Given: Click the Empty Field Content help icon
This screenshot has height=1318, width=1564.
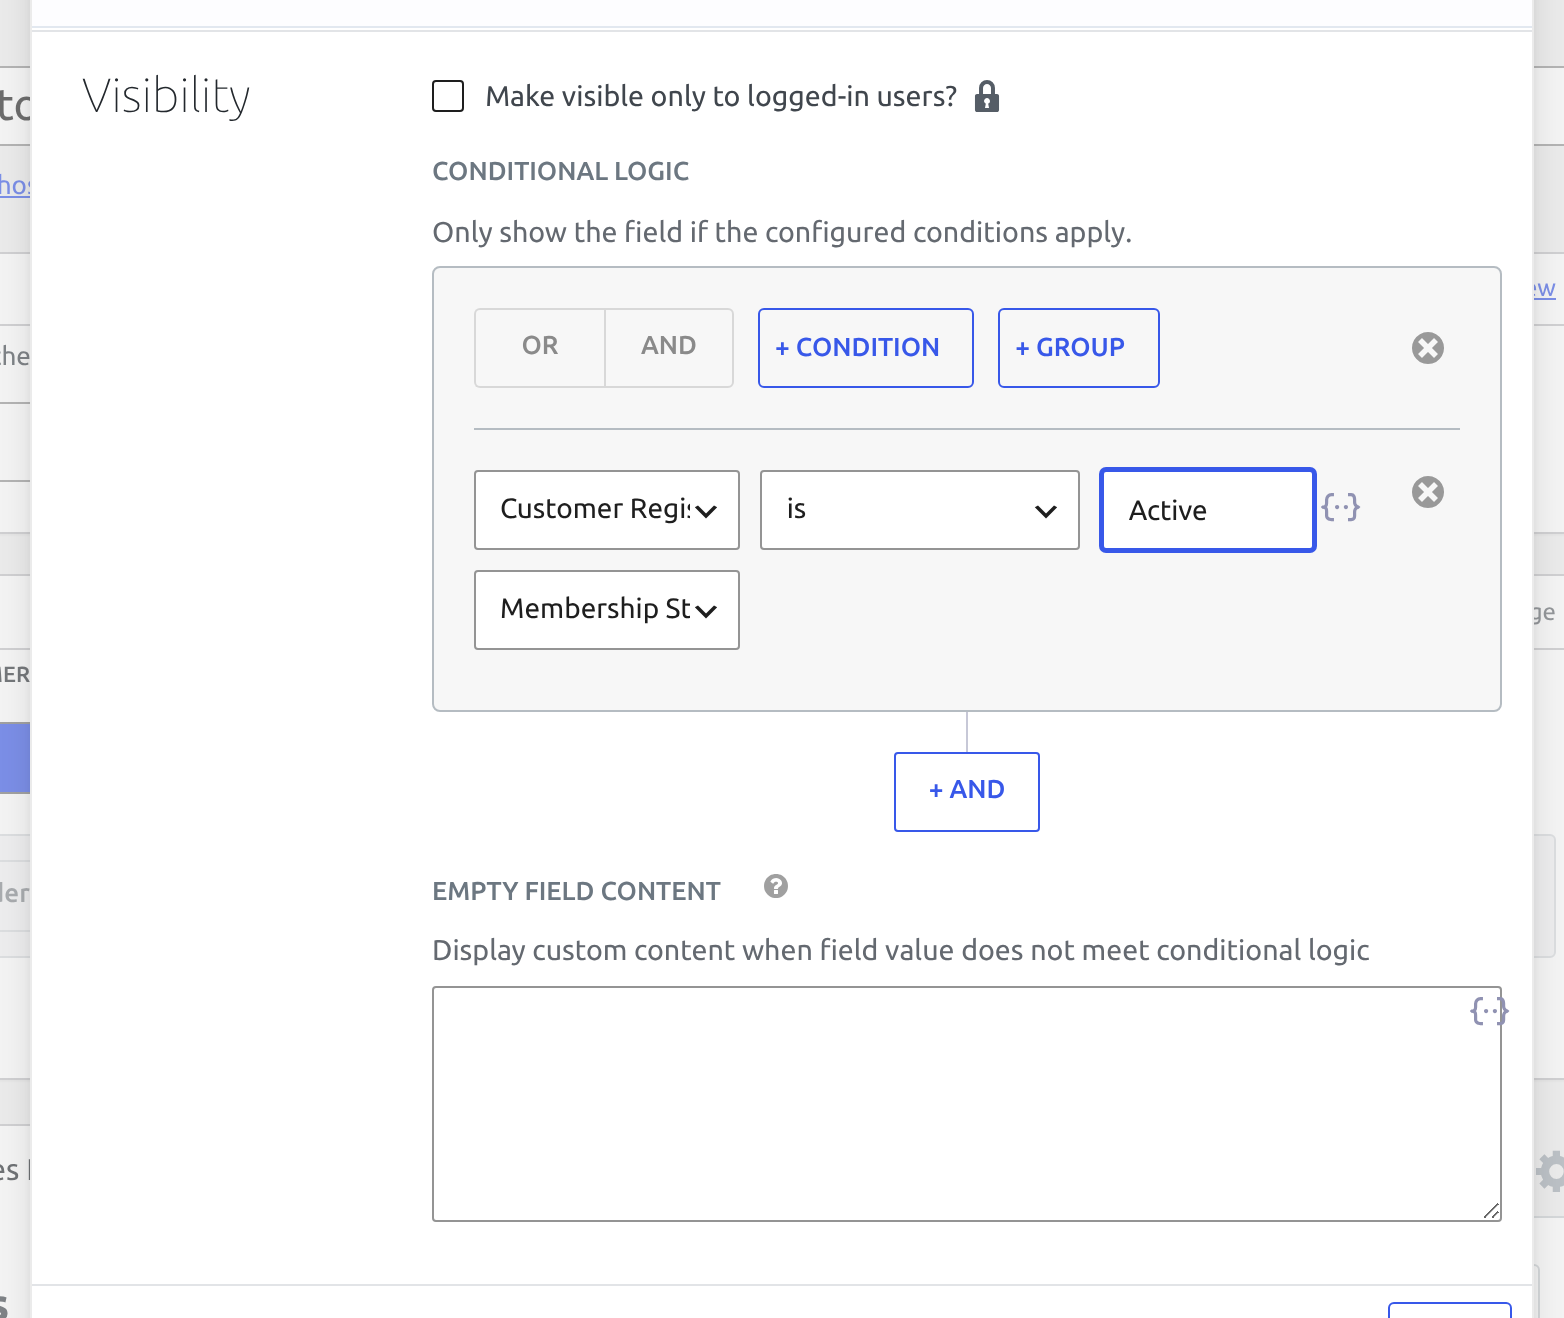Looking at the screenshot, I should coord(776,887).
